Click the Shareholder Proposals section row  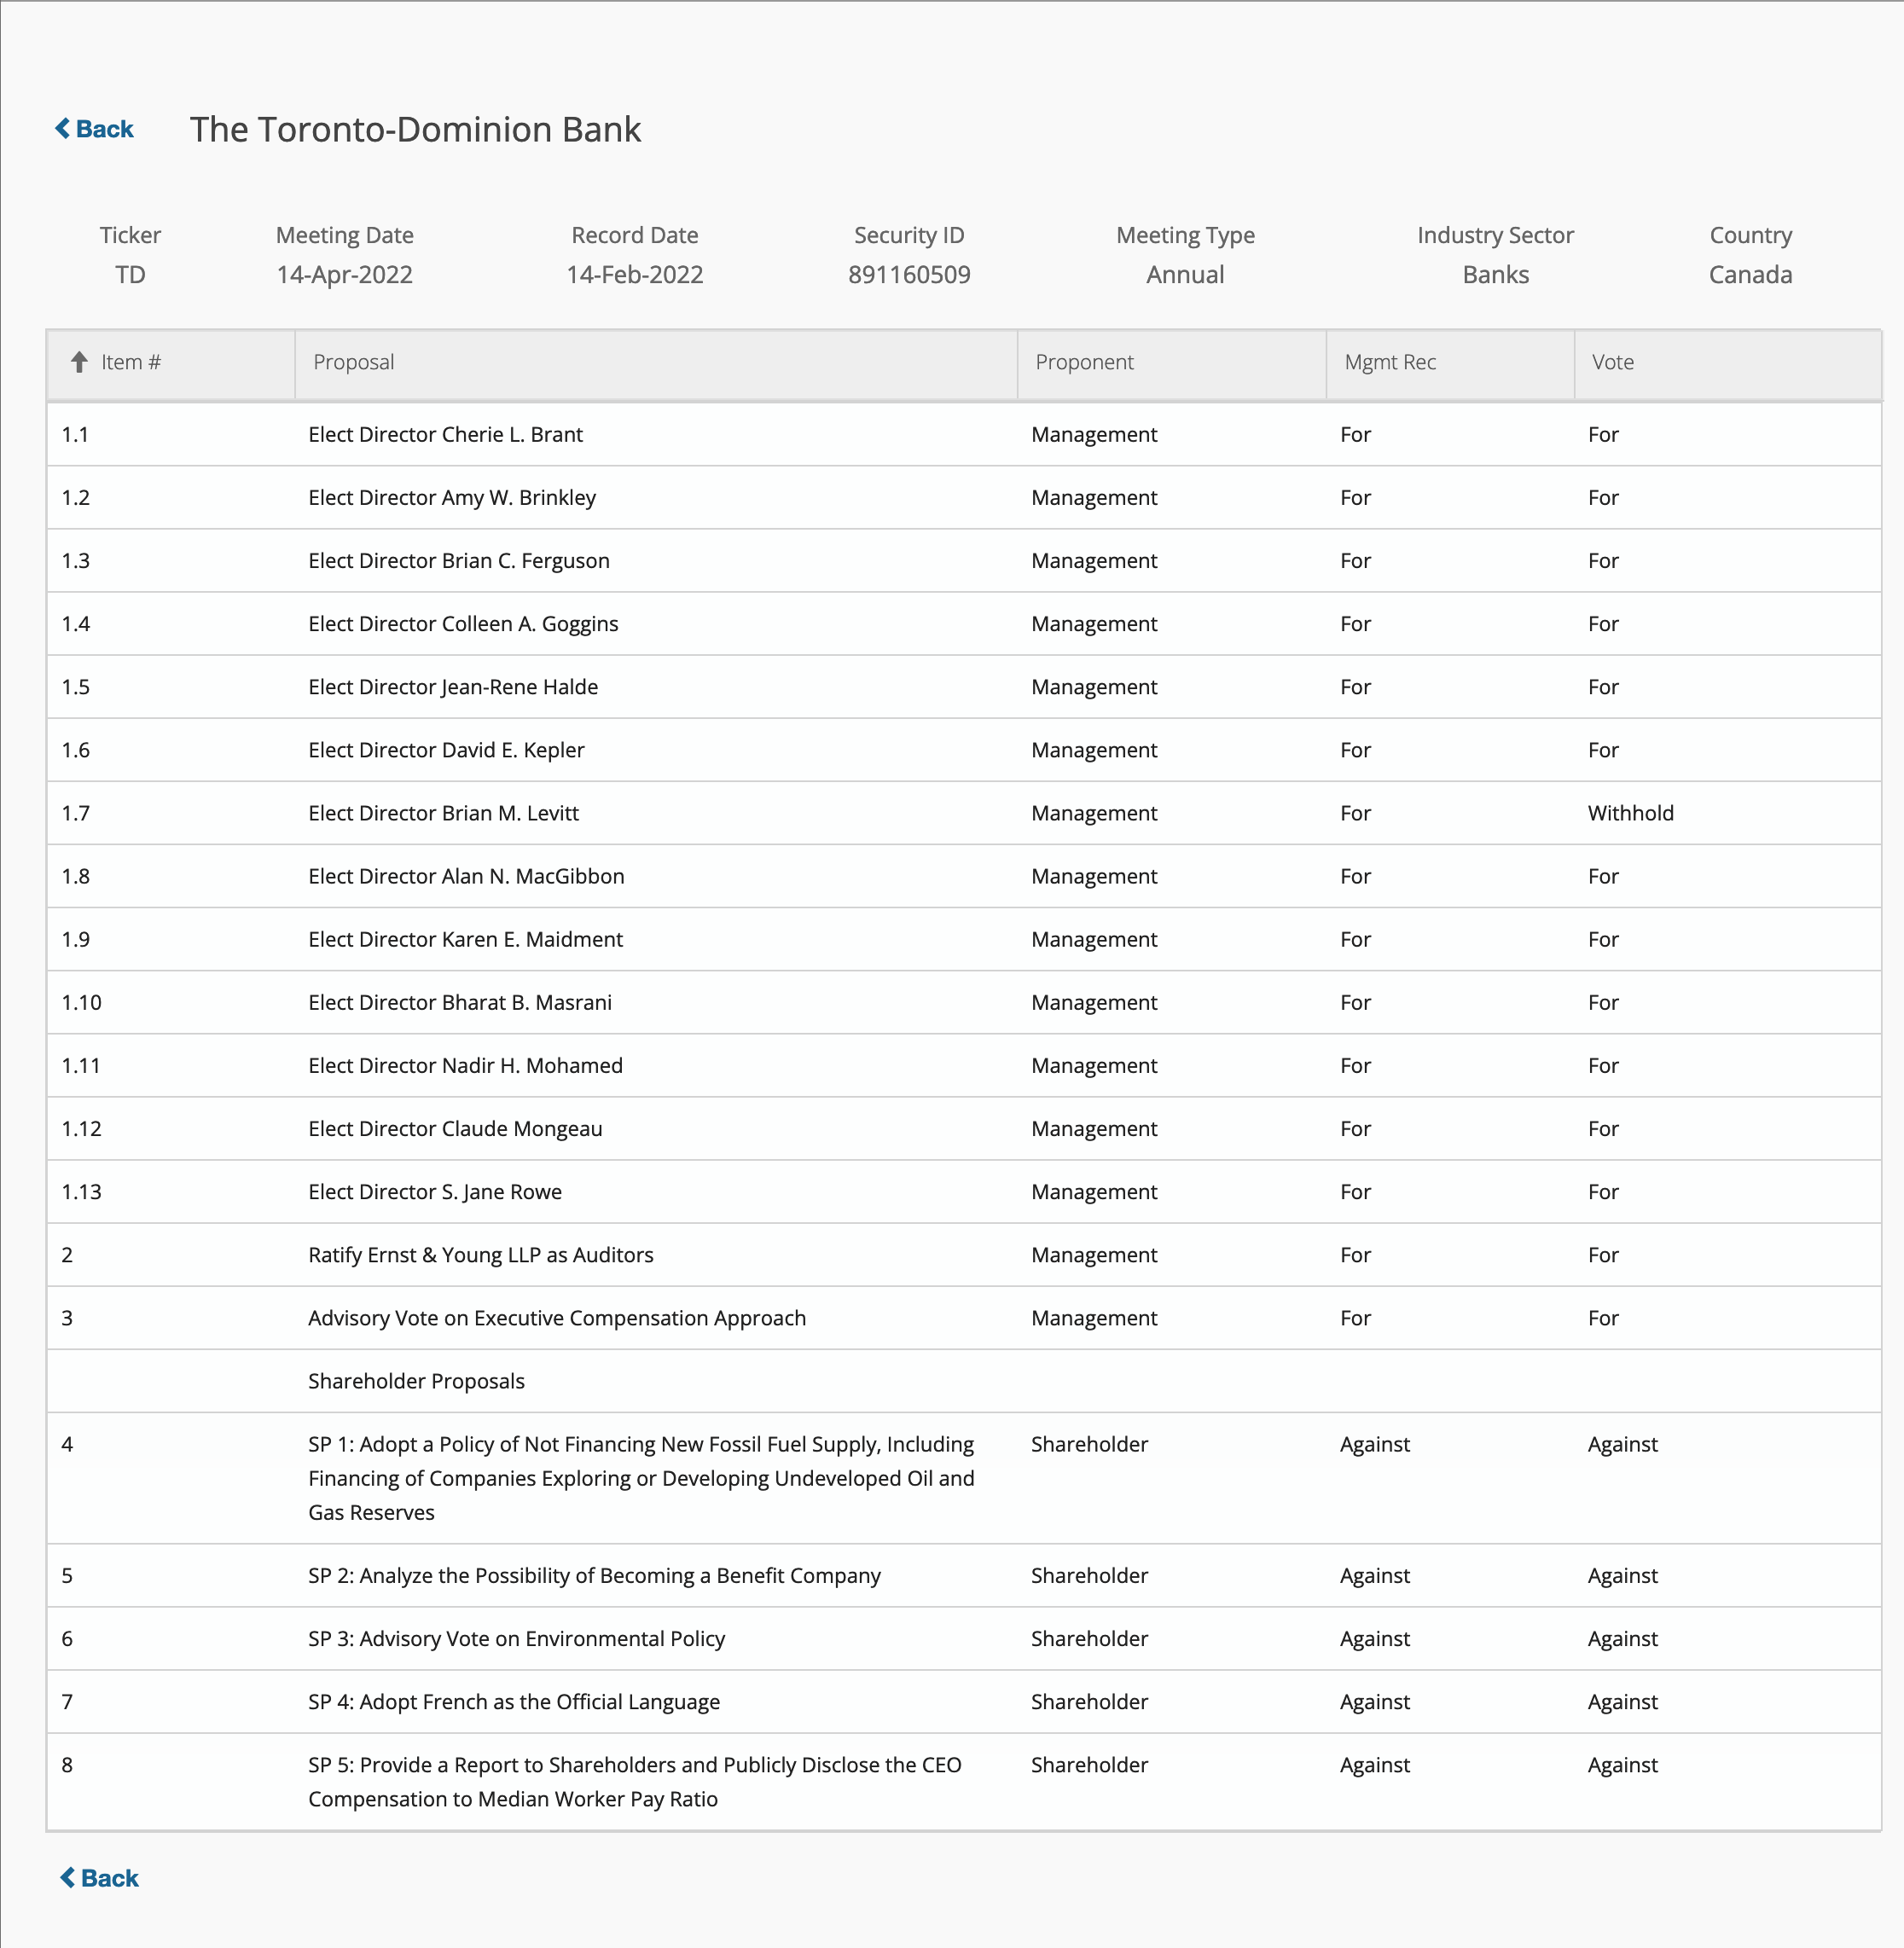point(416,1381)
